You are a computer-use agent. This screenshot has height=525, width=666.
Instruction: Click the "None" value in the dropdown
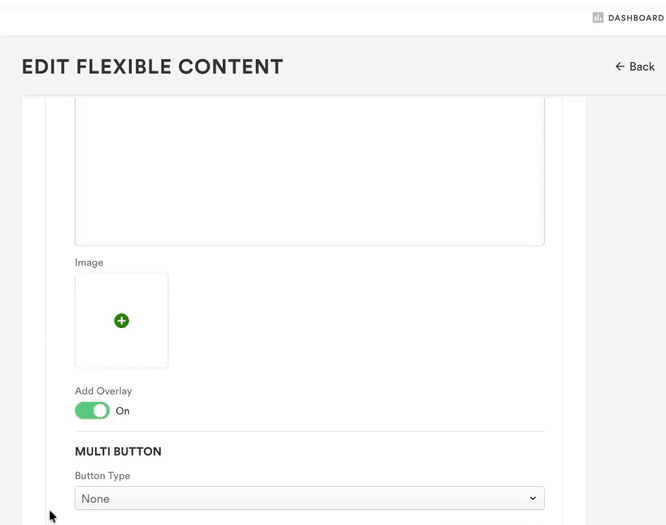(x=96, y=499)
